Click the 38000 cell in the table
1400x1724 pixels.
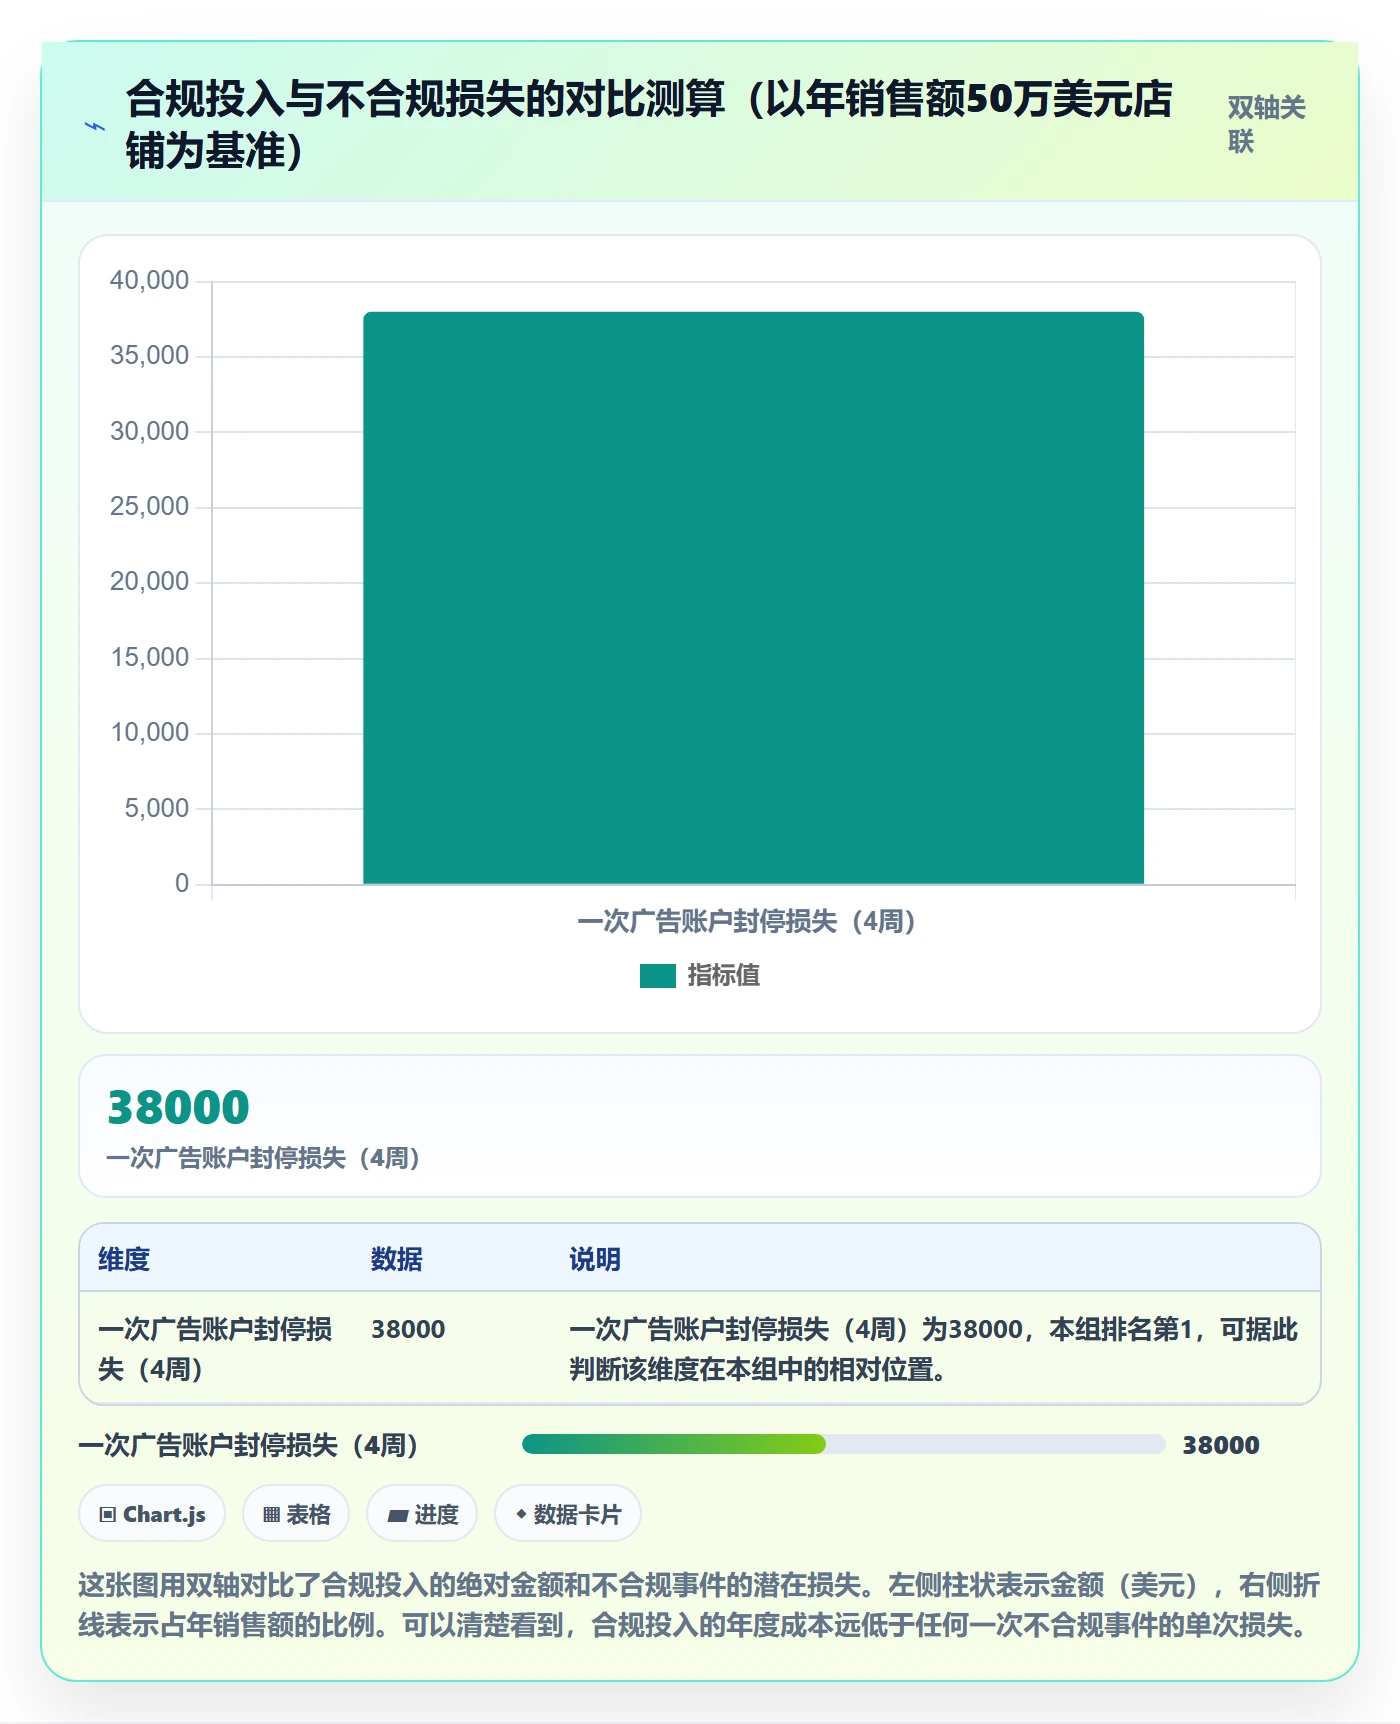tap(408, 1329)
